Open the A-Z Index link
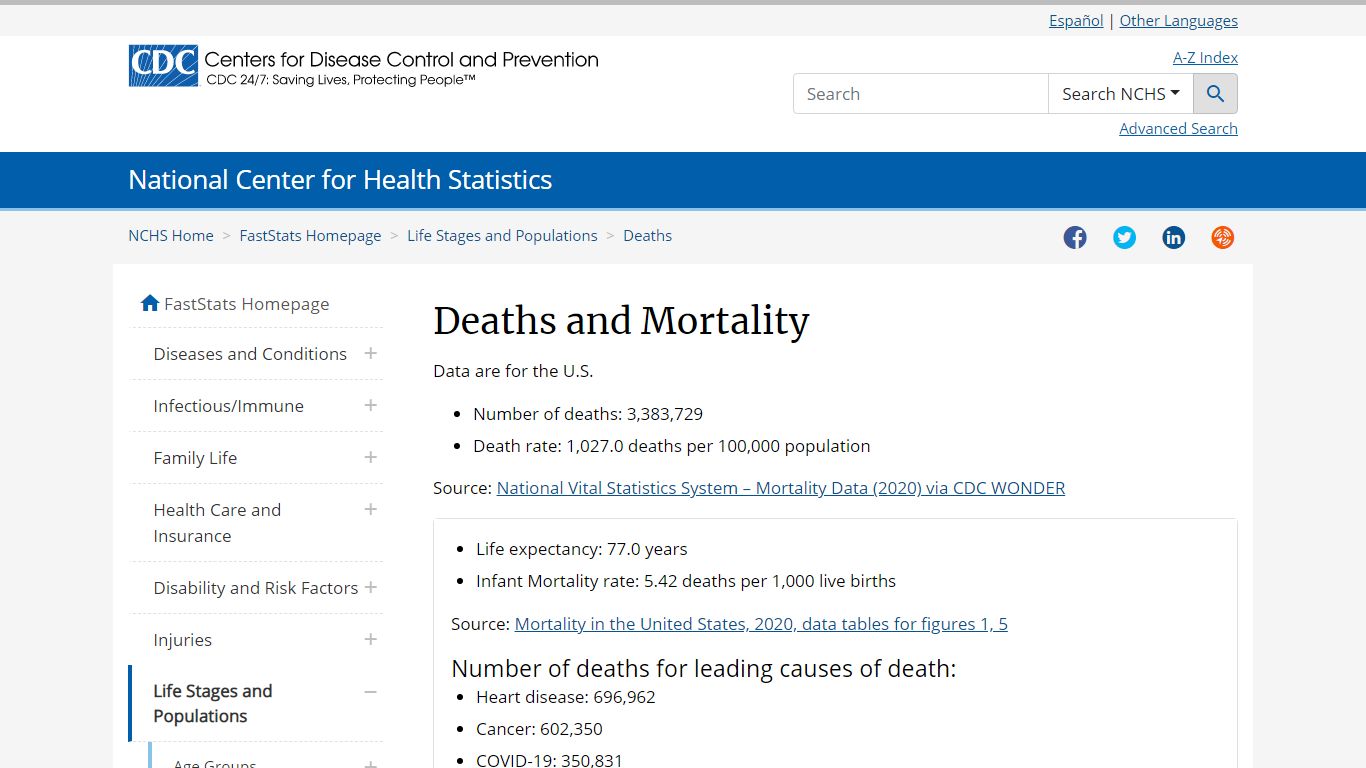The width and height of the screenshot is (1366, 768). 1205,57
